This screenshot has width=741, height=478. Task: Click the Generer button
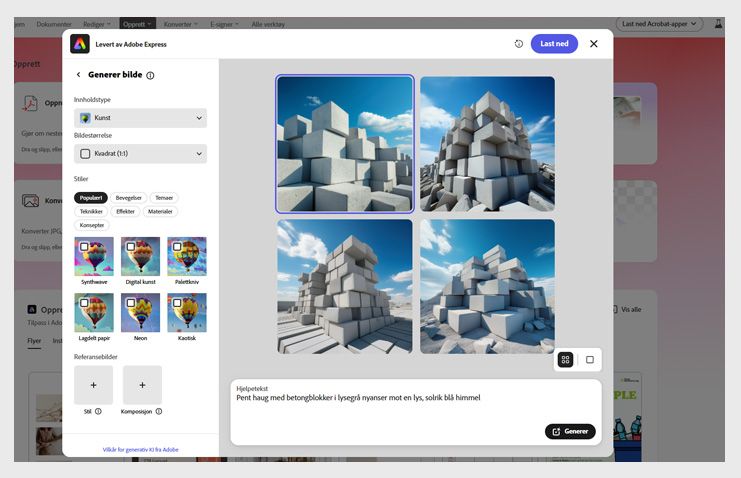(x=570, y=431)
